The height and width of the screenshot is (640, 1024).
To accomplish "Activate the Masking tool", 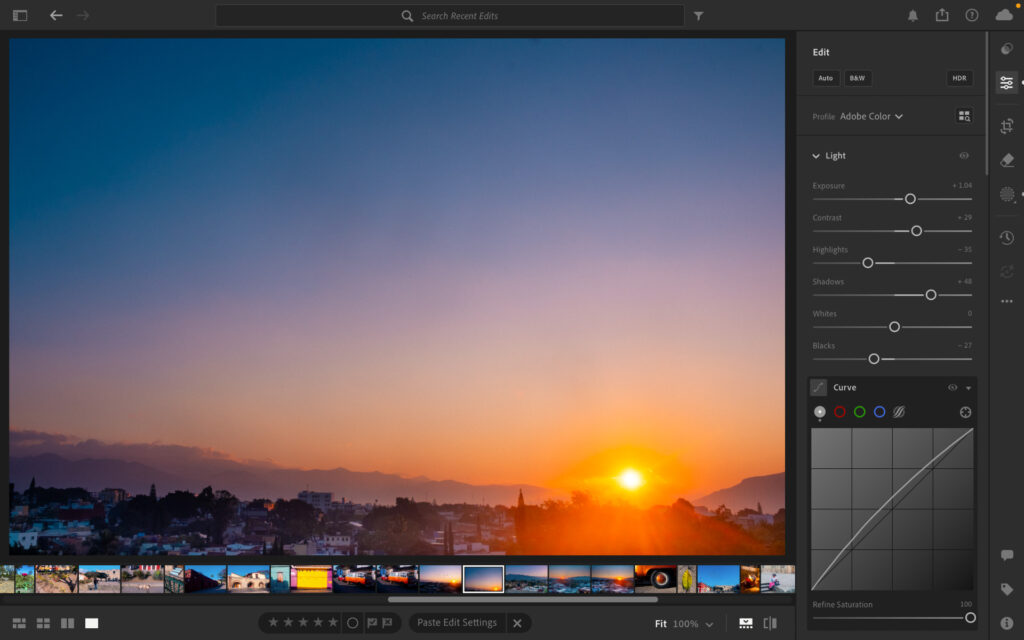I will pos(1006,194).
